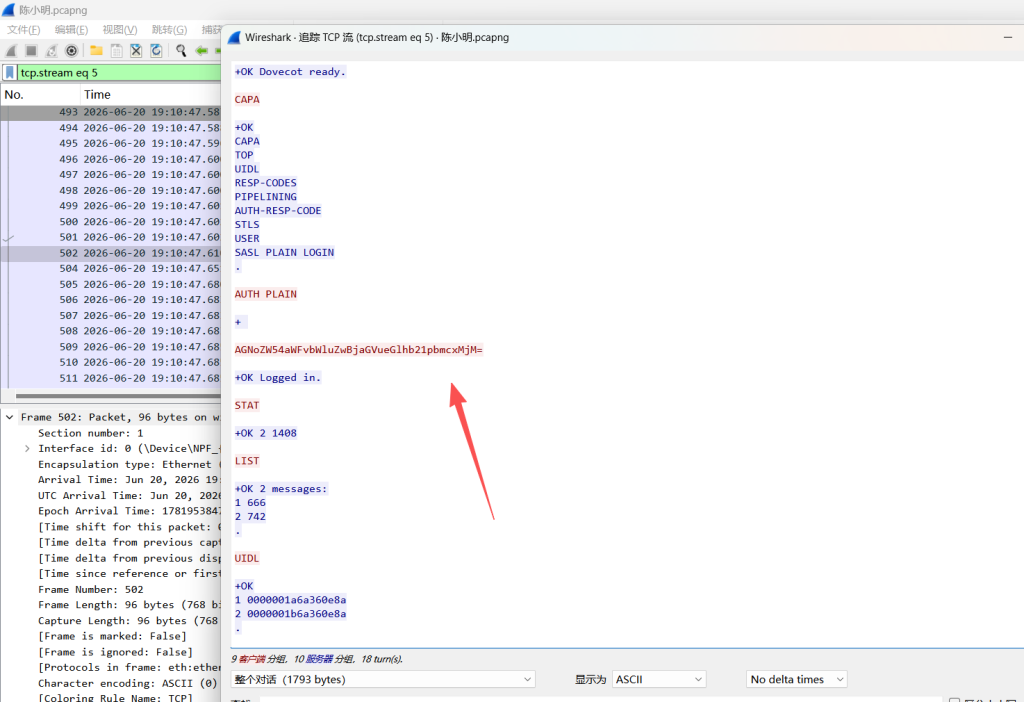The height and width of the screenshot is (702, 1024).
Task: Expand the Interface id tree node
Action: coord(27,449)
